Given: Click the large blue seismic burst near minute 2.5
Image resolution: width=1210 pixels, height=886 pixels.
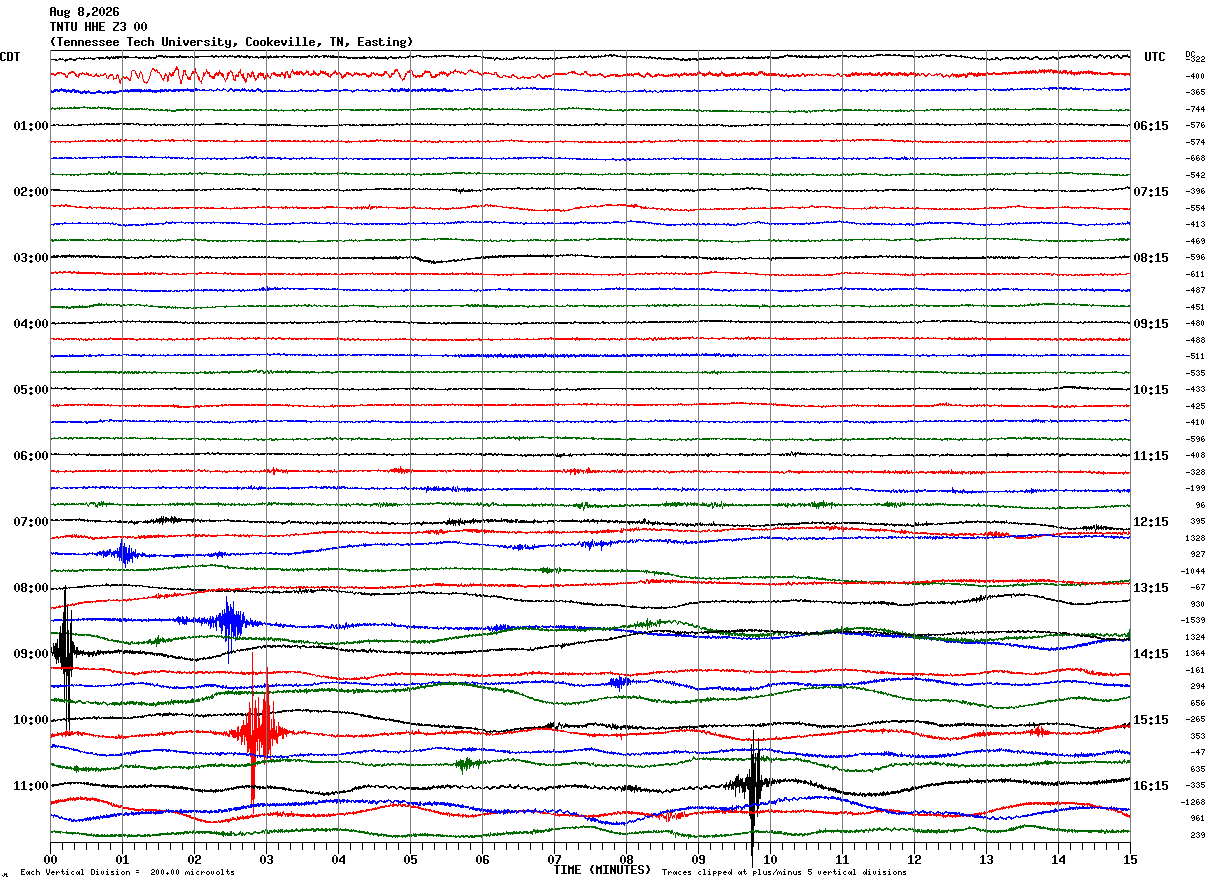Looking at the screenshot, I should [230, 621].
